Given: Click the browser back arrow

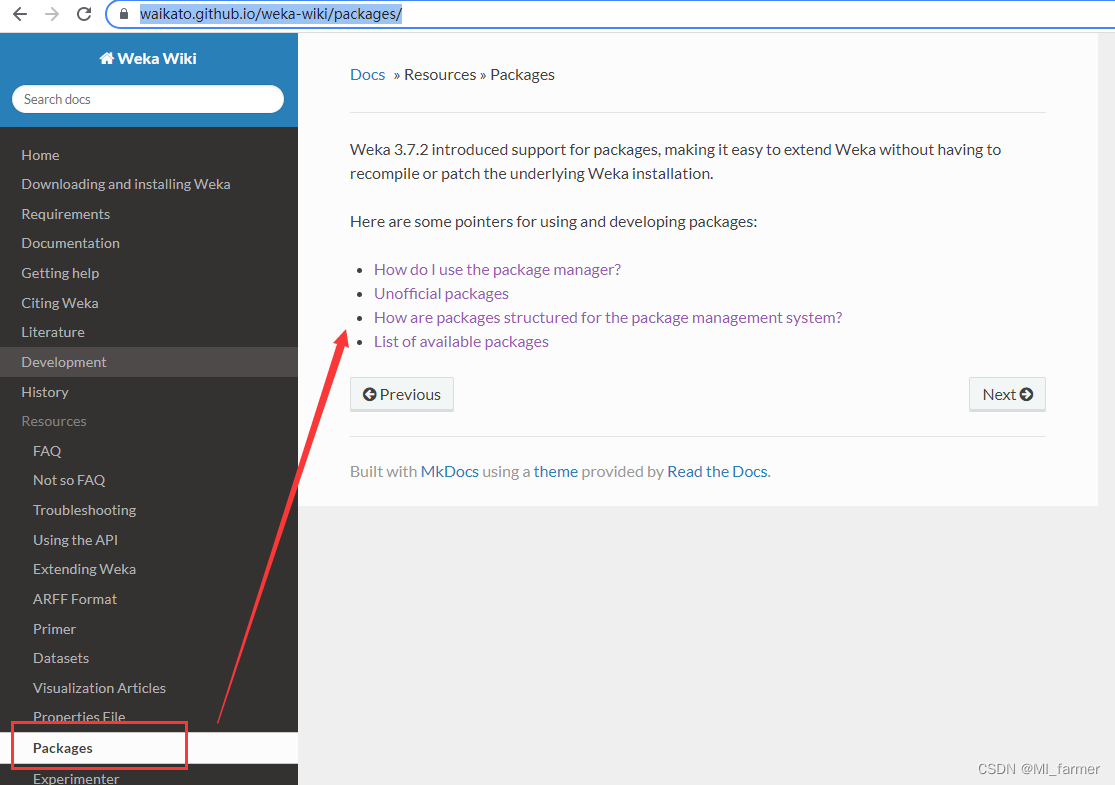Looking at the screenshot, I should click(20, 14).
